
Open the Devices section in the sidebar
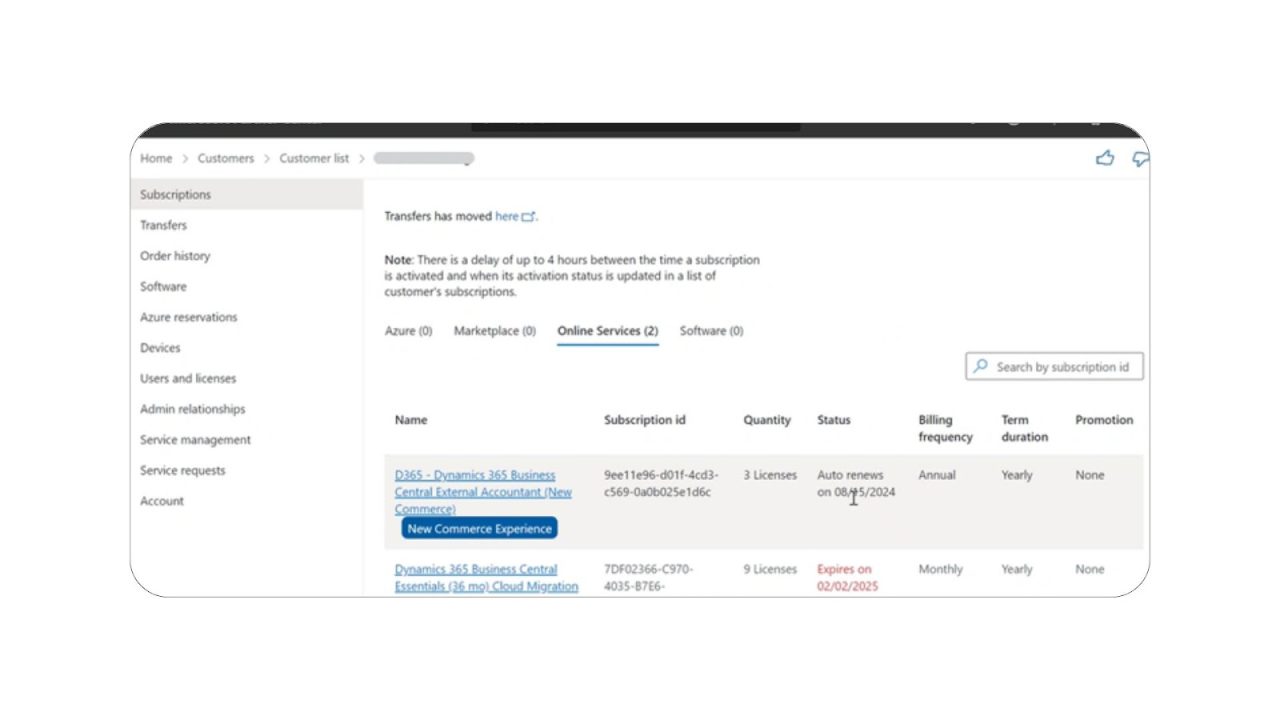click(160, 347)
